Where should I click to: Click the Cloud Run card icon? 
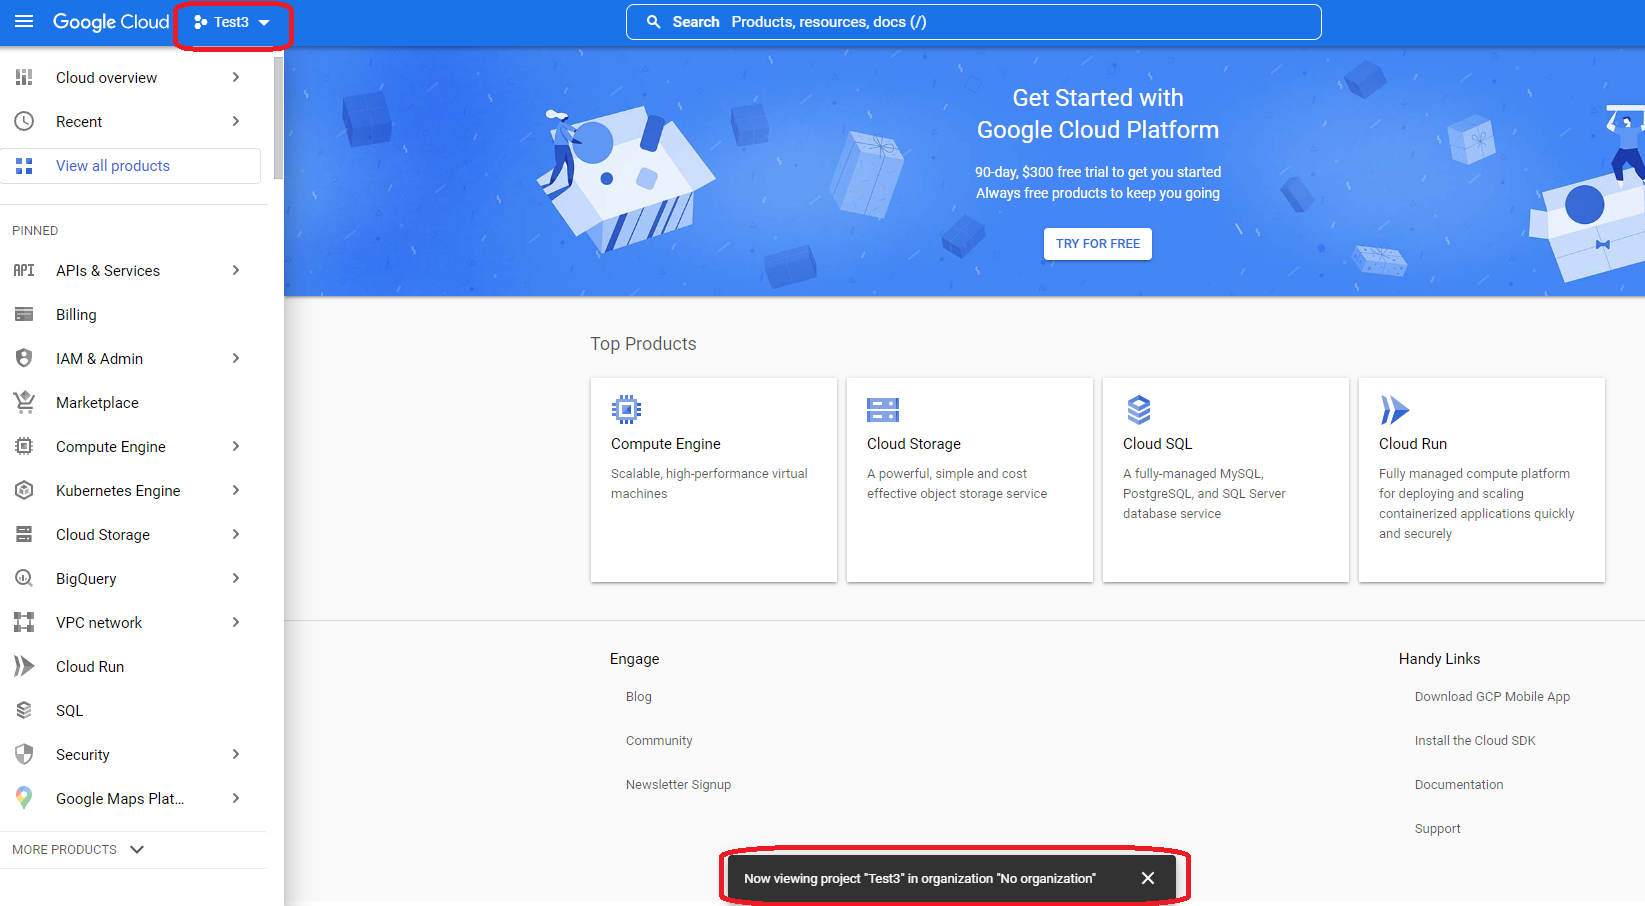click(x=1394, y=409)
